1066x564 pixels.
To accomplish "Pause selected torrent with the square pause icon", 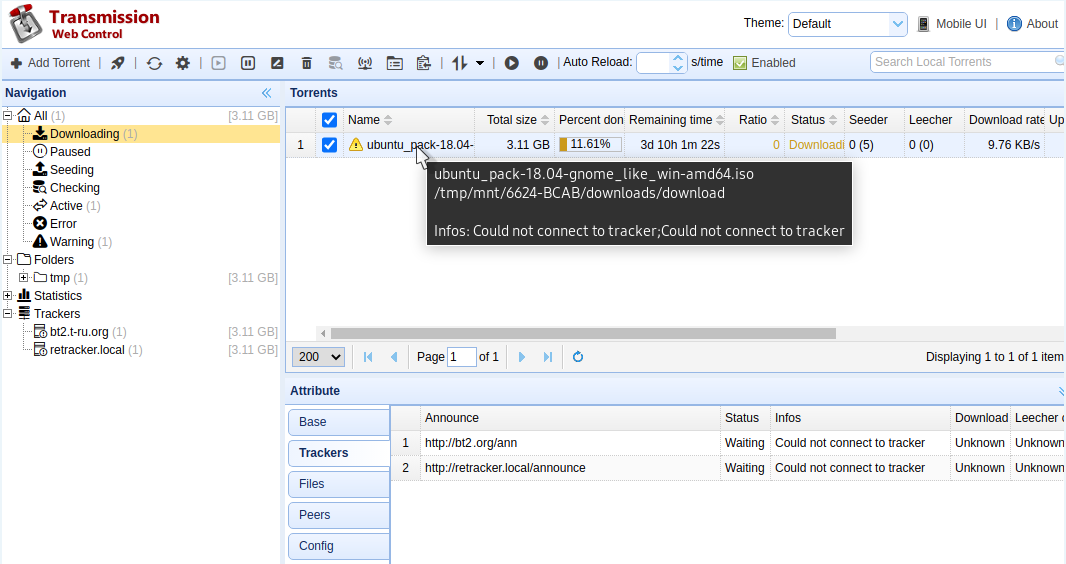I will (248, 63).
